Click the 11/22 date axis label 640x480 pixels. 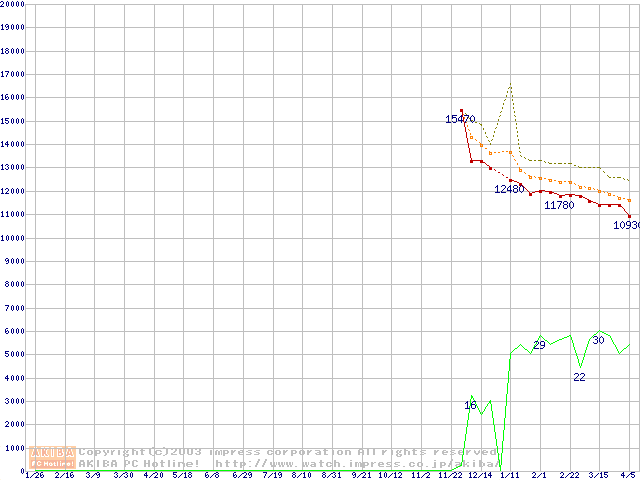click(451, 475)
